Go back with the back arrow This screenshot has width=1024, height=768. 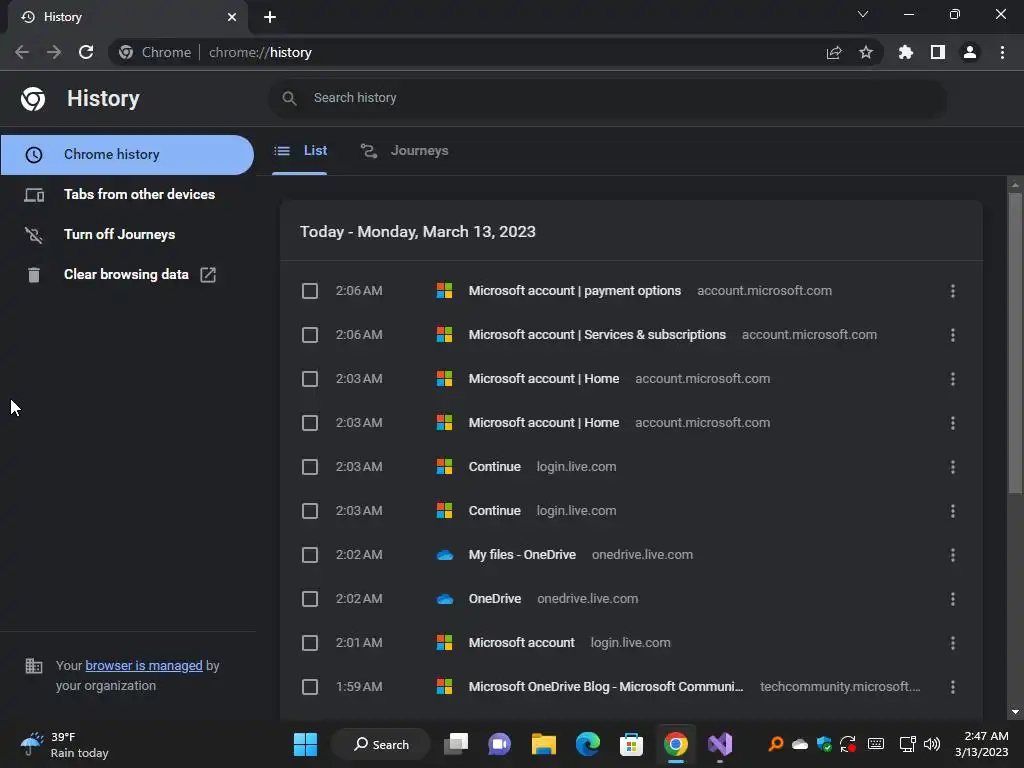click(22, 52)
